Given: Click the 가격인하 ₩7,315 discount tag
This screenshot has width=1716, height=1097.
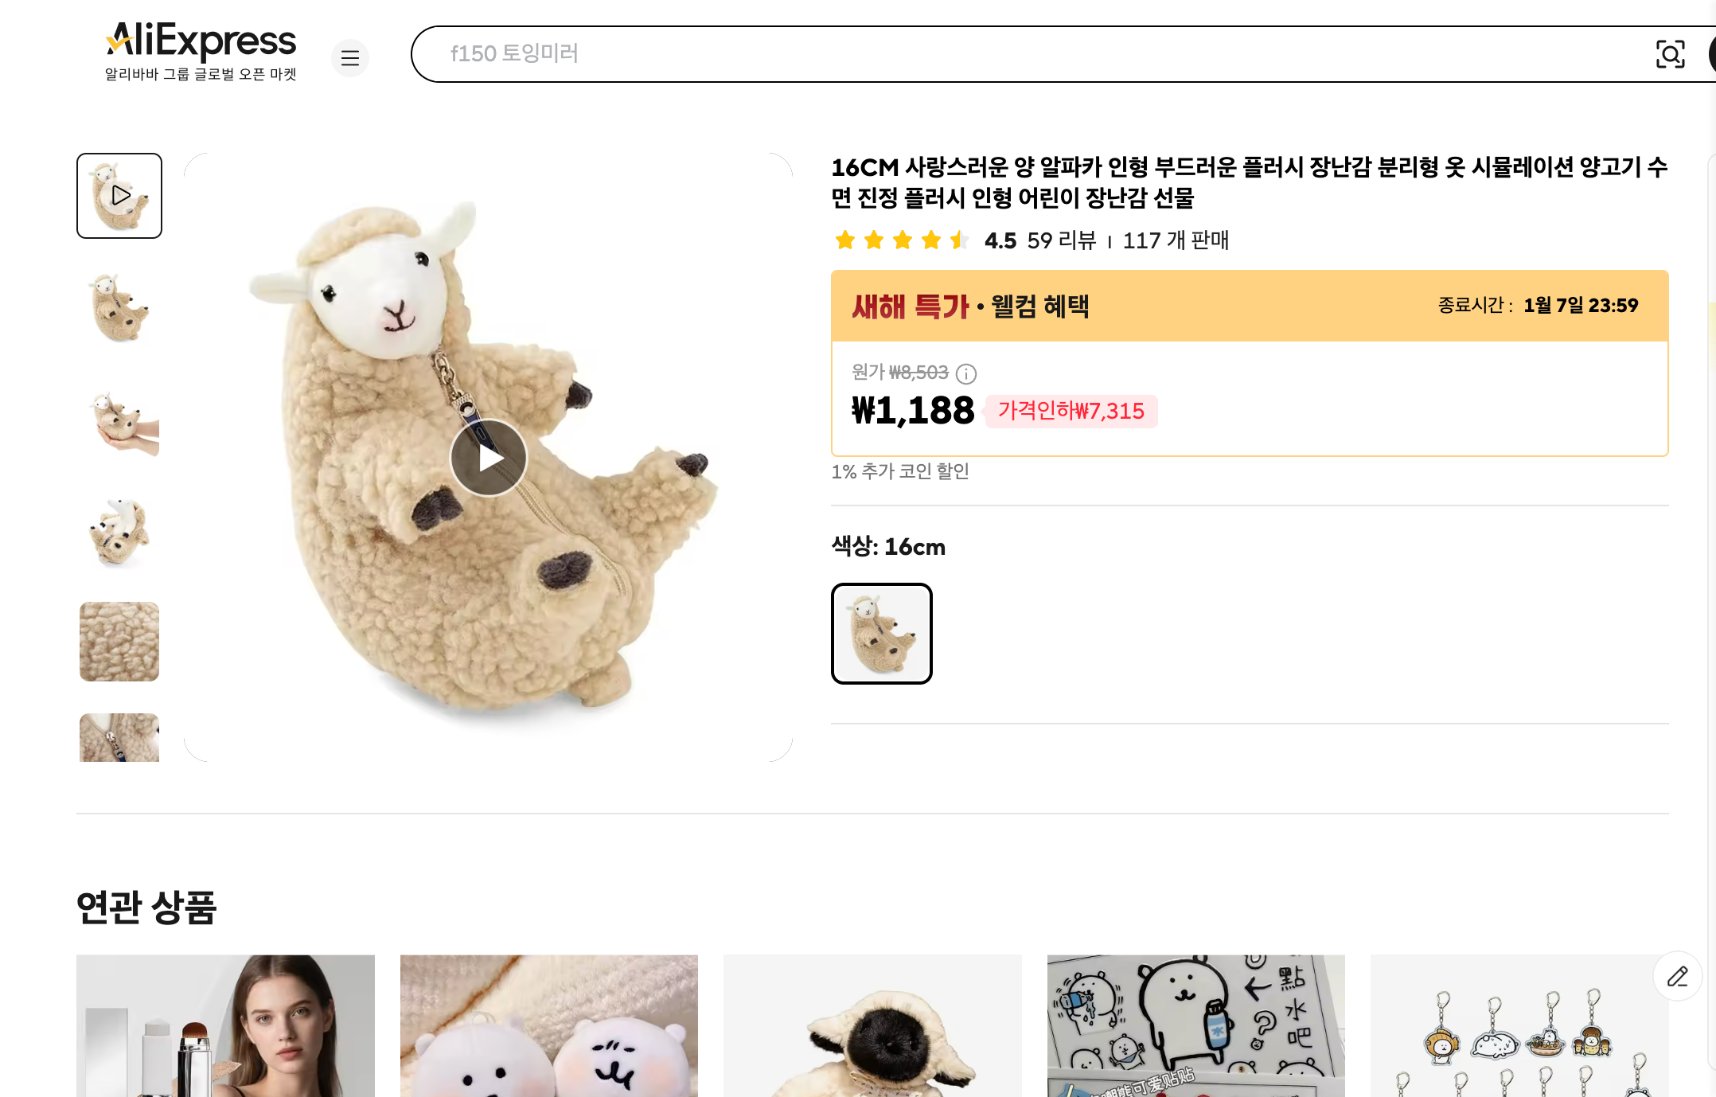Looking at the screenshot, I should click(x=1071, y=411).
